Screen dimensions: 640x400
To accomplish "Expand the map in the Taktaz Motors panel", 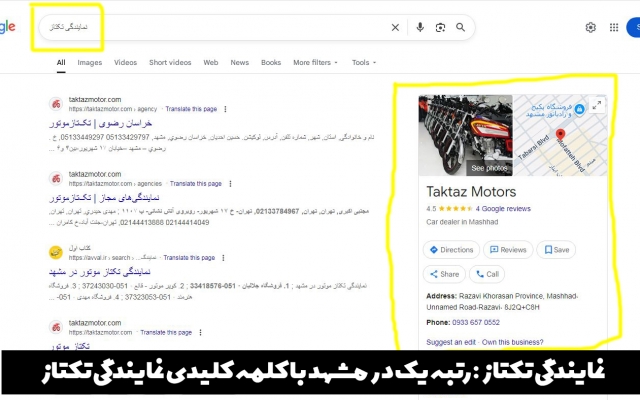I will click(x=597, y=104).
